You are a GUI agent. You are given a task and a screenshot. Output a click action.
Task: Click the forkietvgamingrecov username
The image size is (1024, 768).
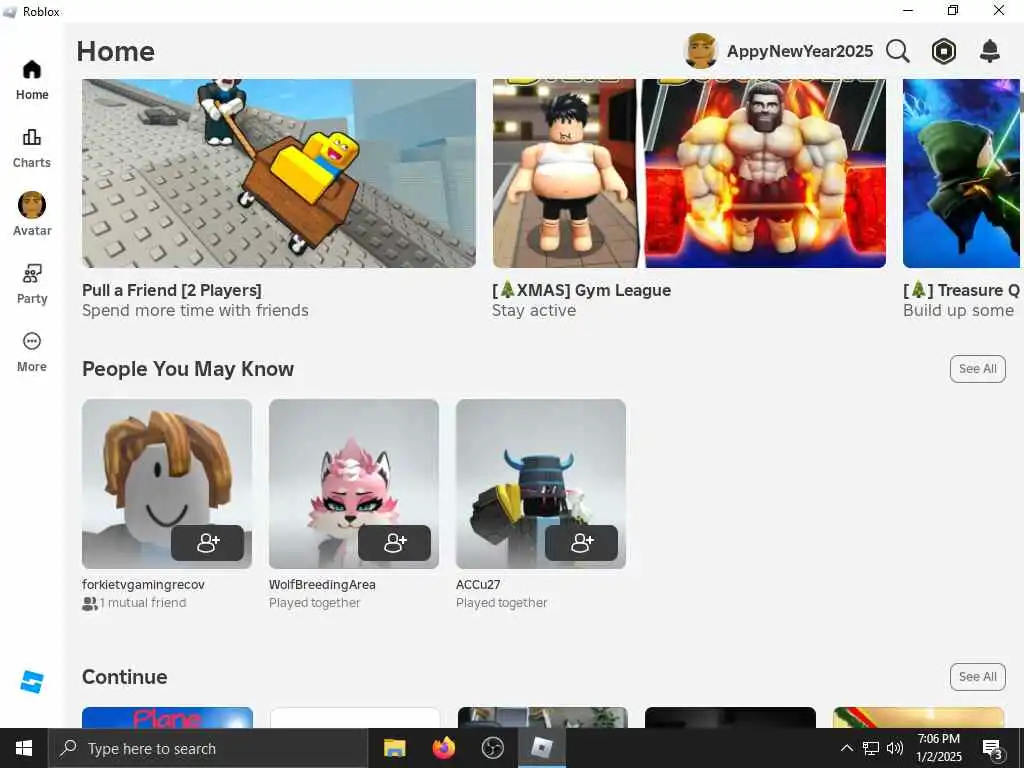(x=144, y=584)
